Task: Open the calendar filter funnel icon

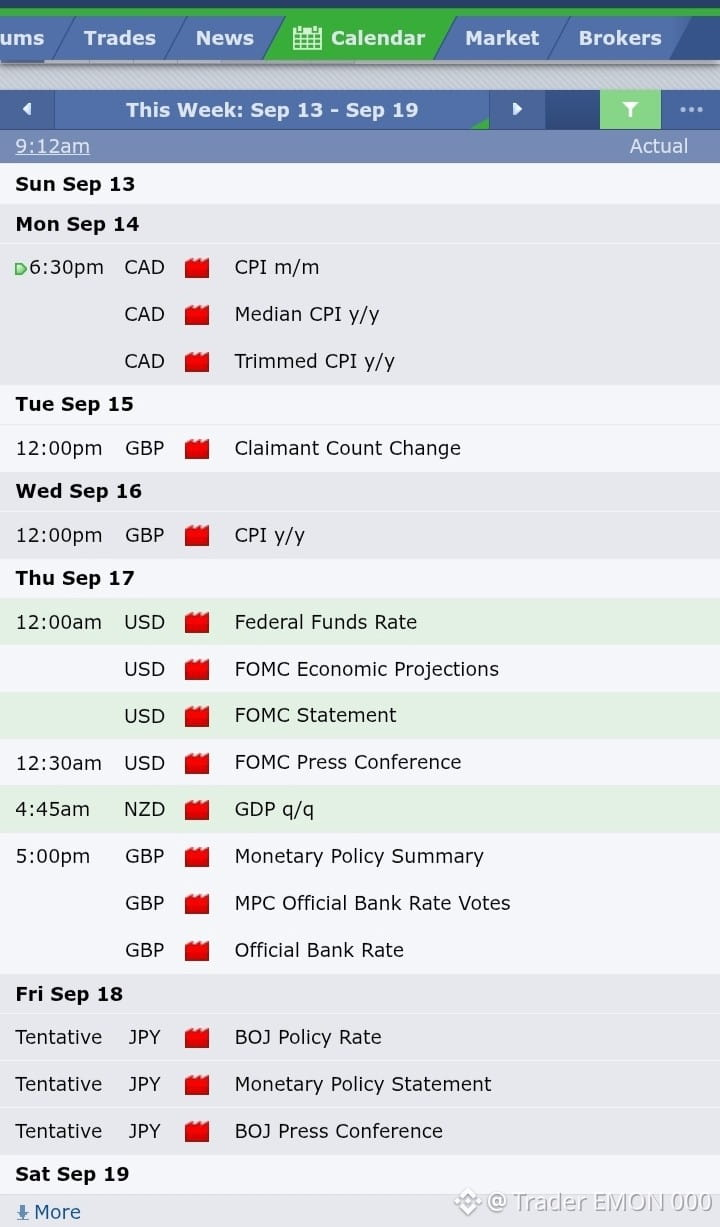Action: (630, 109)
